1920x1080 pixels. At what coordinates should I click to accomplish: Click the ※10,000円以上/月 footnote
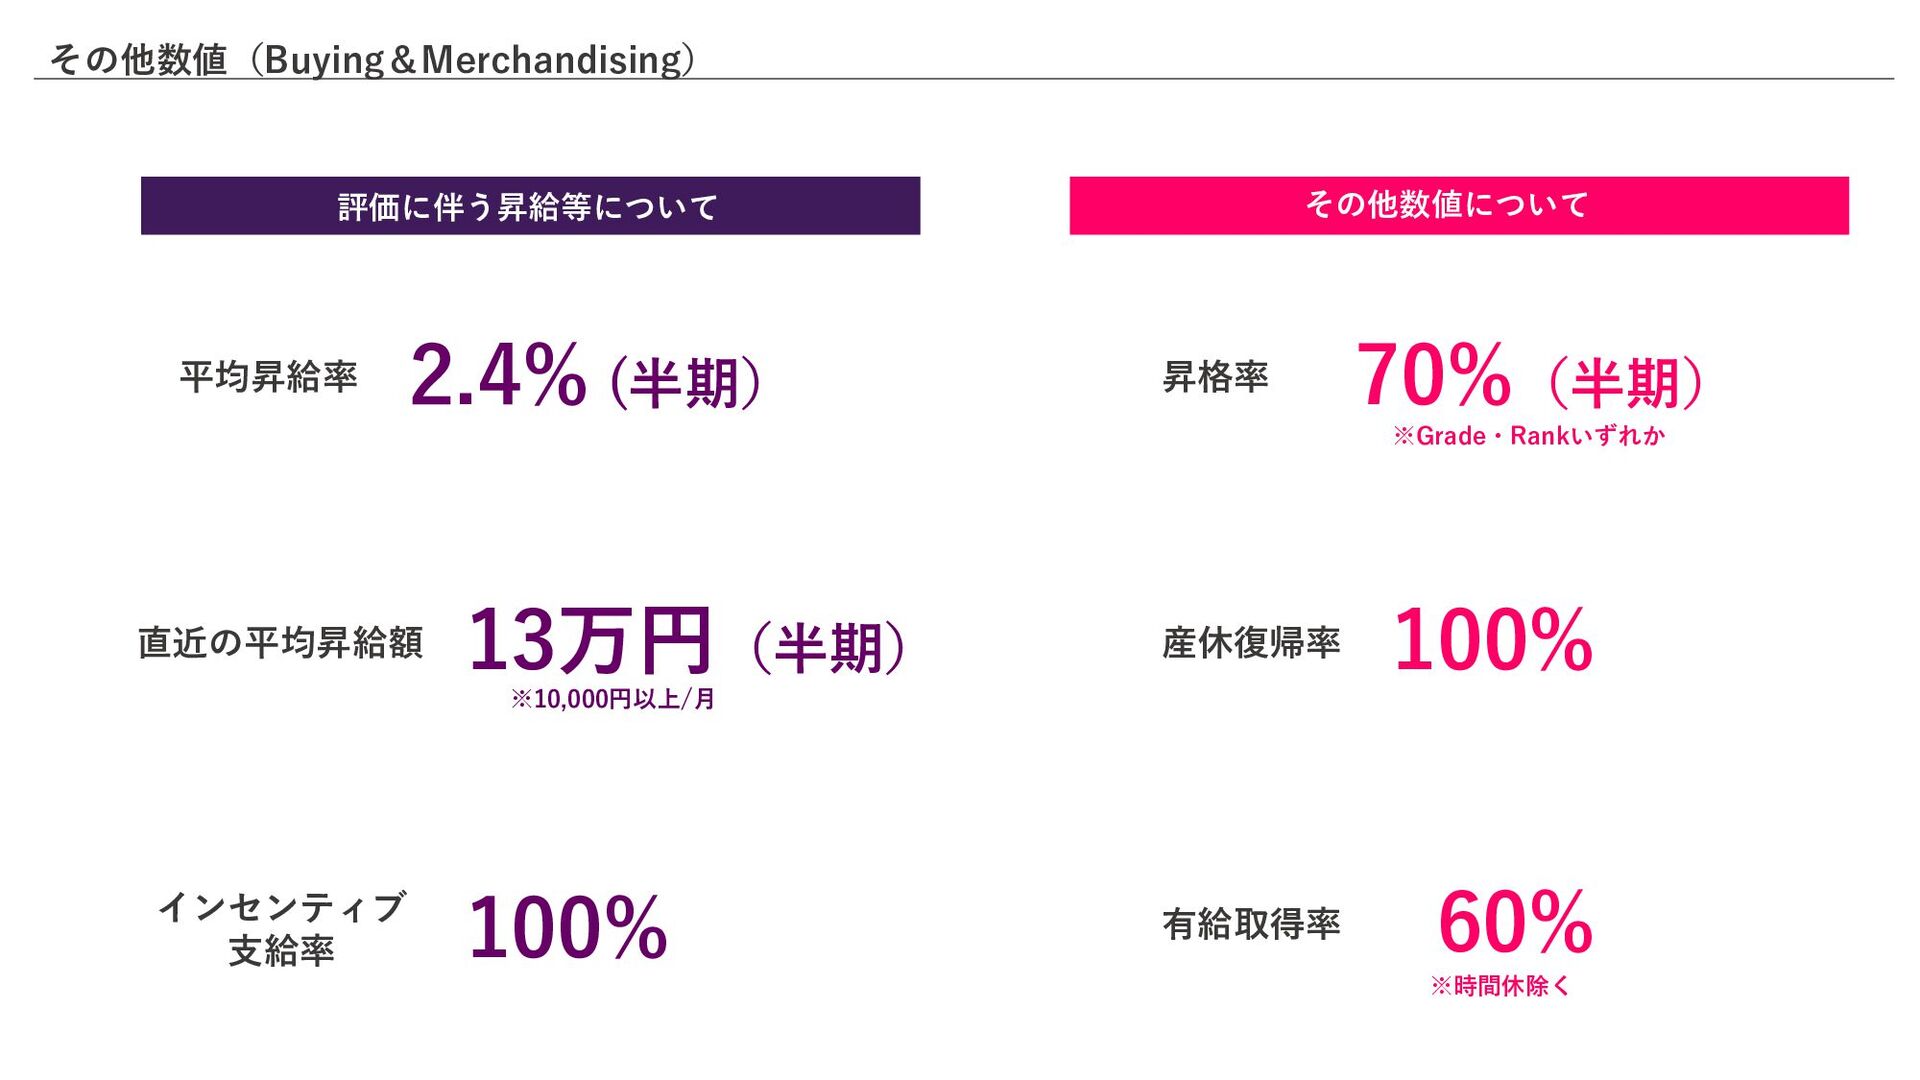[613, 699]
